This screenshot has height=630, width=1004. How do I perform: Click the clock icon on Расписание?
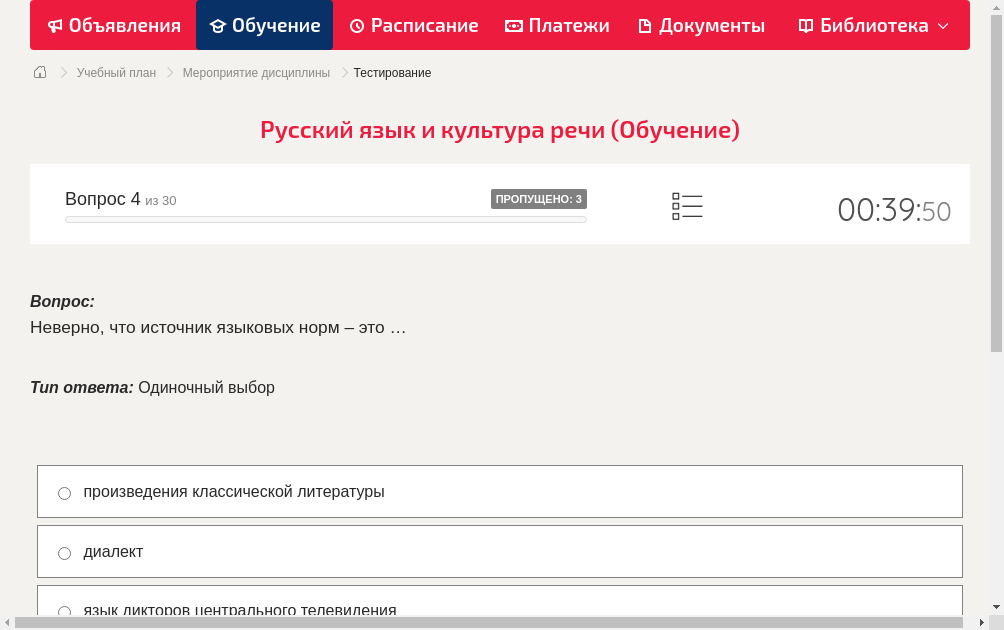pos(356,25)
